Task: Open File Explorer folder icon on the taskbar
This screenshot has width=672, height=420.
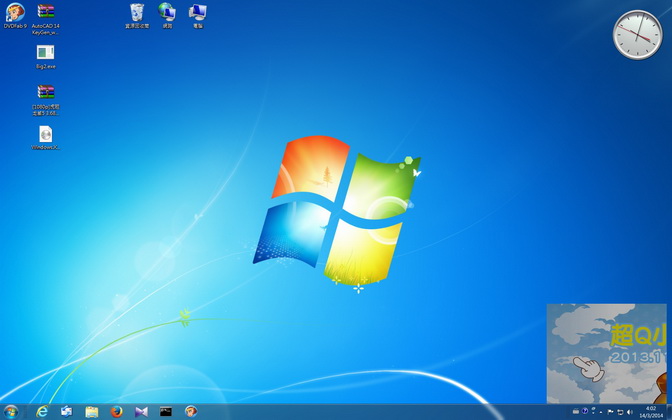Action: (x=92, y=412)
